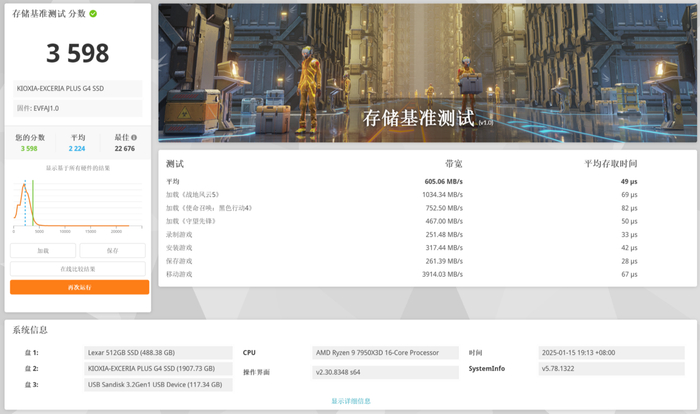Click the 保存 button

pos(112,251)
